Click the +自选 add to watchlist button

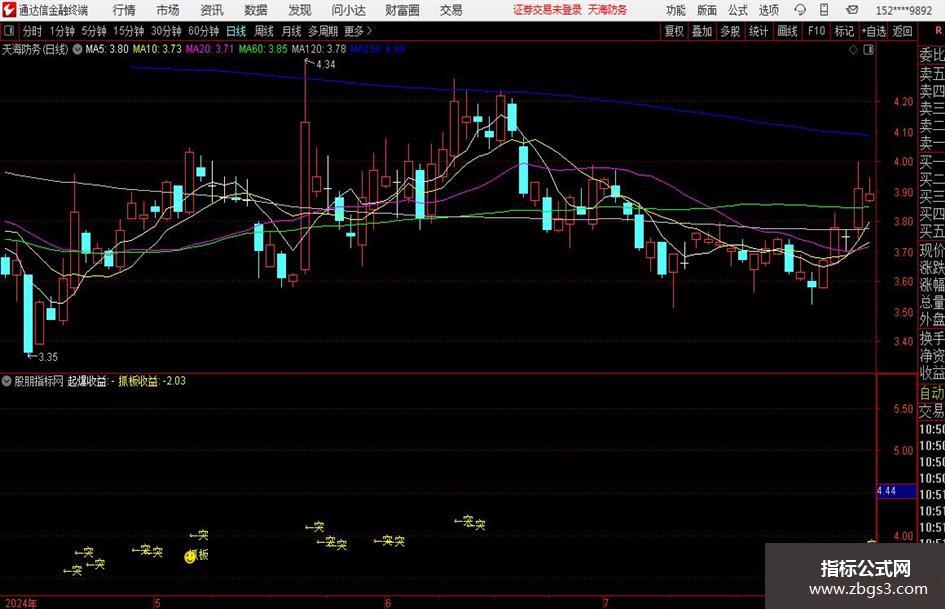(873, 31)
